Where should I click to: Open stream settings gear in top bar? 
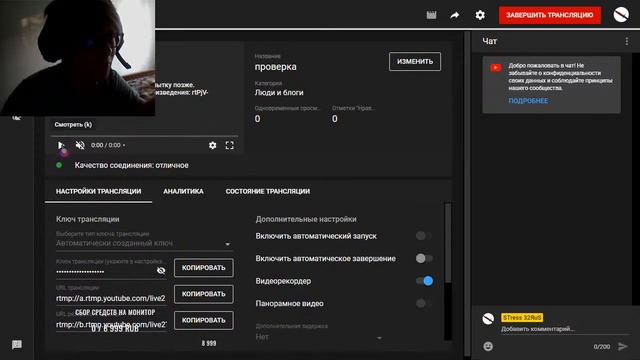tap(480, 15)
